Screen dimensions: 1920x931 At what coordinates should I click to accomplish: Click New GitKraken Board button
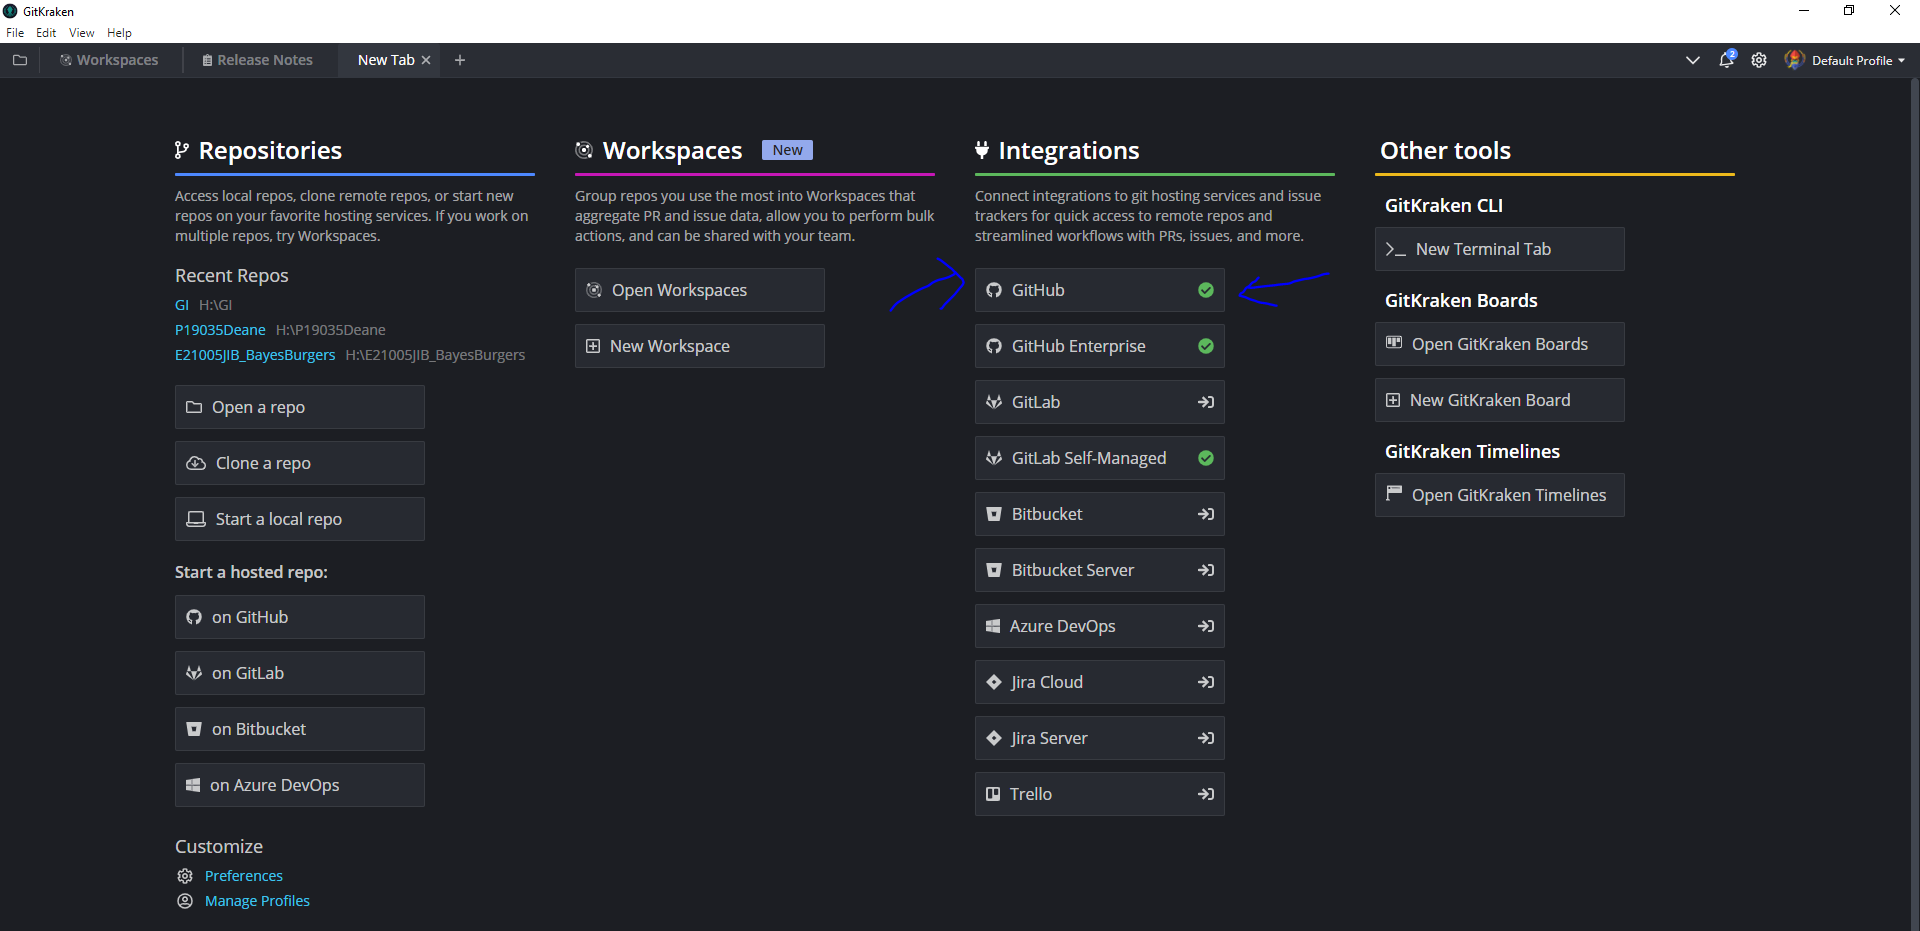tap(1500, 400)
